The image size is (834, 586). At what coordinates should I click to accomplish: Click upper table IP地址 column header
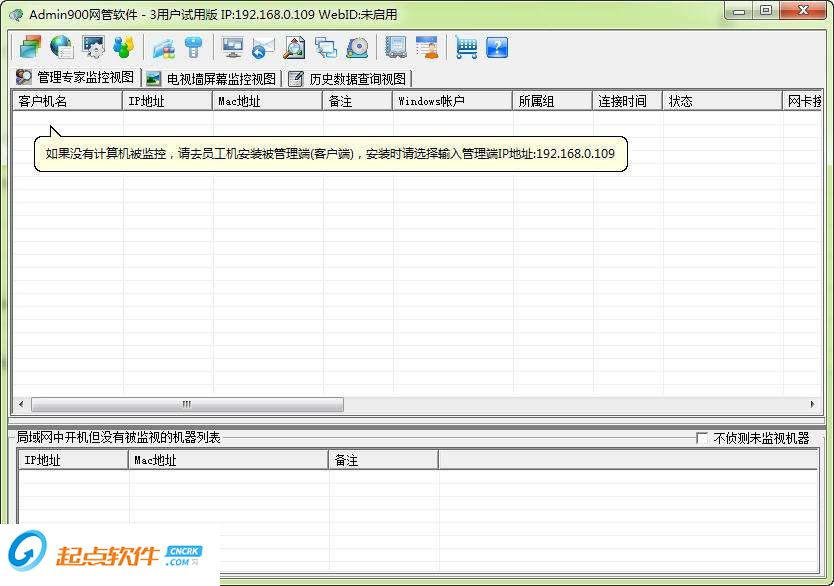pyautogui.click(x=168, y=101)
